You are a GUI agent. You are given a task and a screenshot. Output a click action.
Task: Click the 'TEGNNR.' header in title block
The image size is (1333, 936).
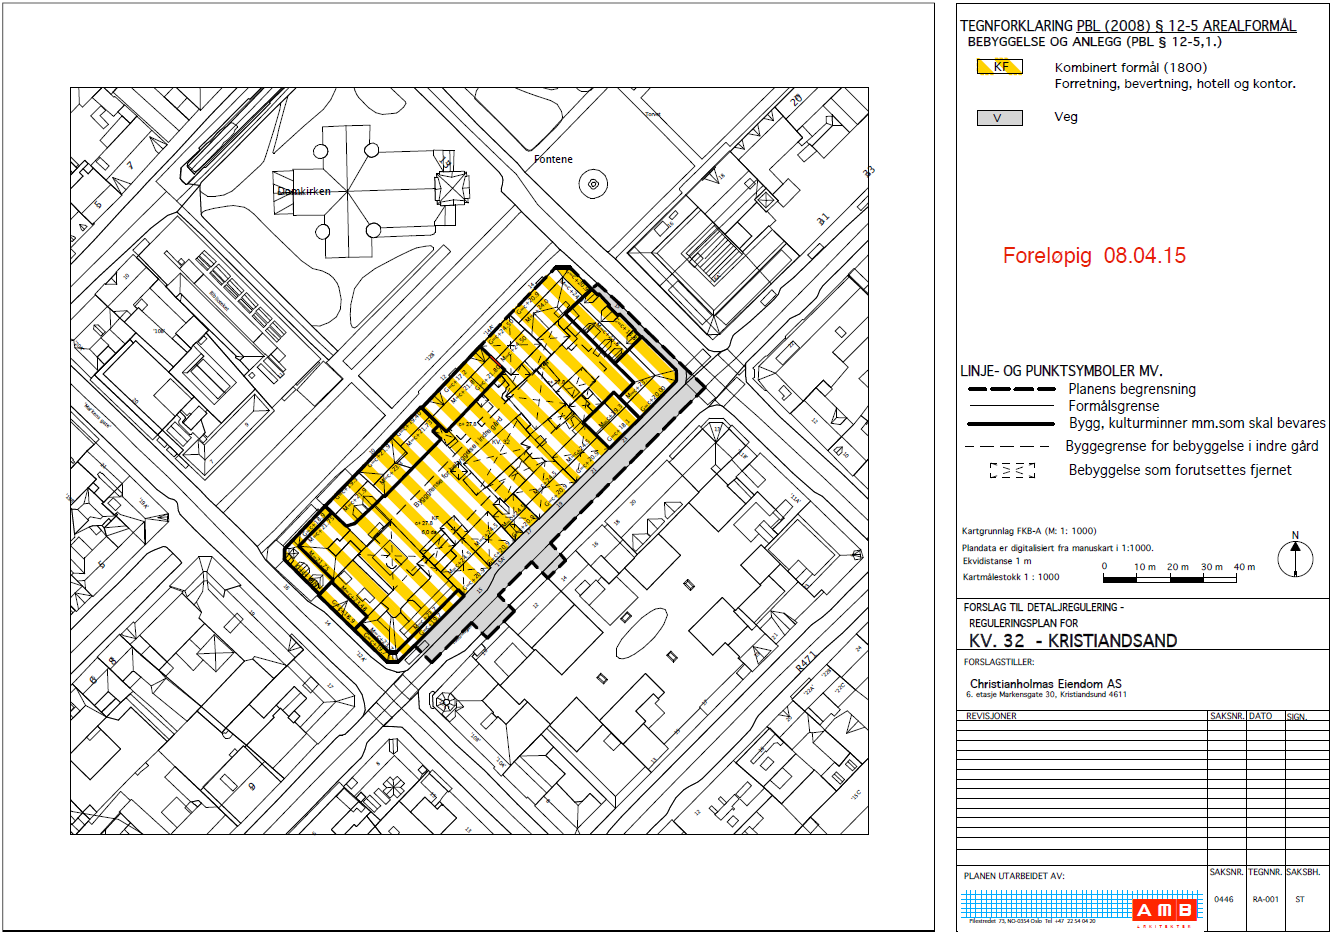click(x=1265, y=873)
